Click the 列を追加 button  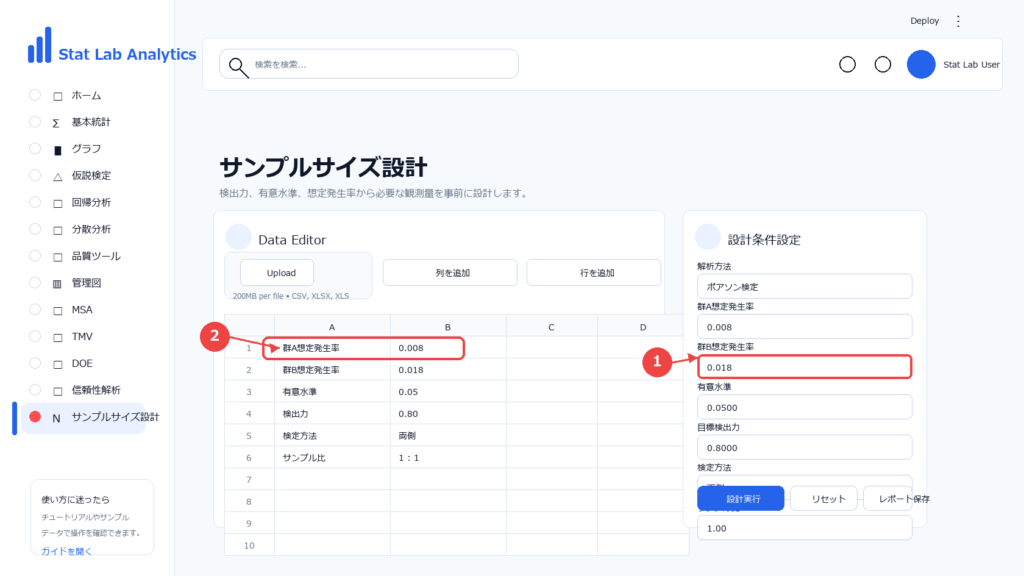450,272
